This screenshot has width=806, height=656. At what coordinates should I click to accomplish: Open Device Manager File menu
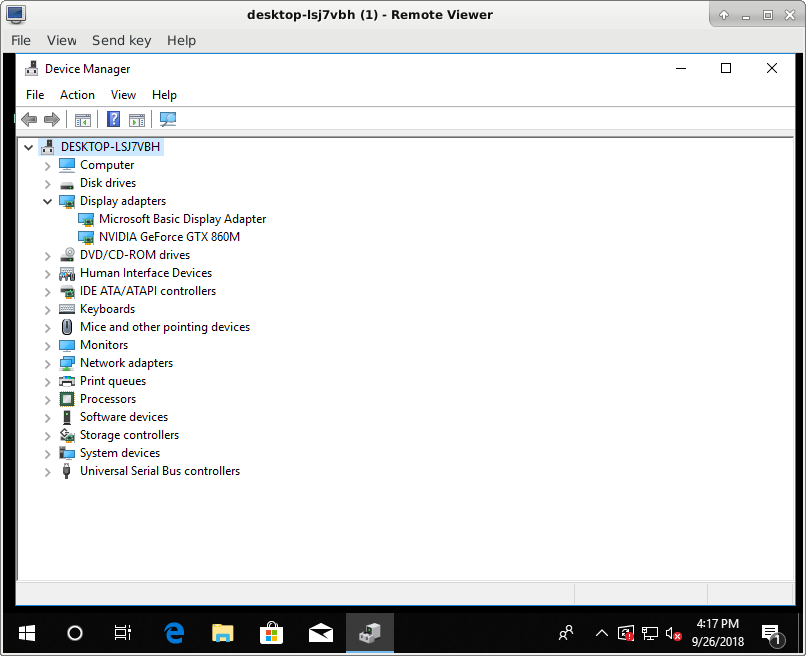coord(35,95)
